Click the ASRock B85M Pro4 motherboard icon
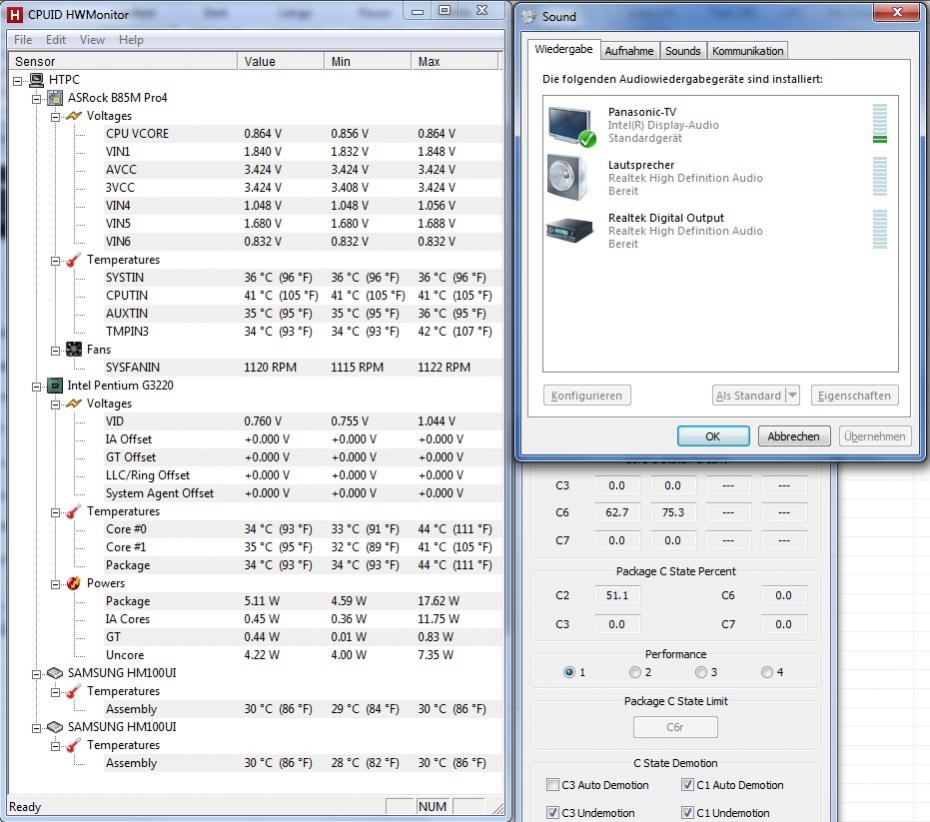Screen dimensions: 930x822 pos(55,98)
